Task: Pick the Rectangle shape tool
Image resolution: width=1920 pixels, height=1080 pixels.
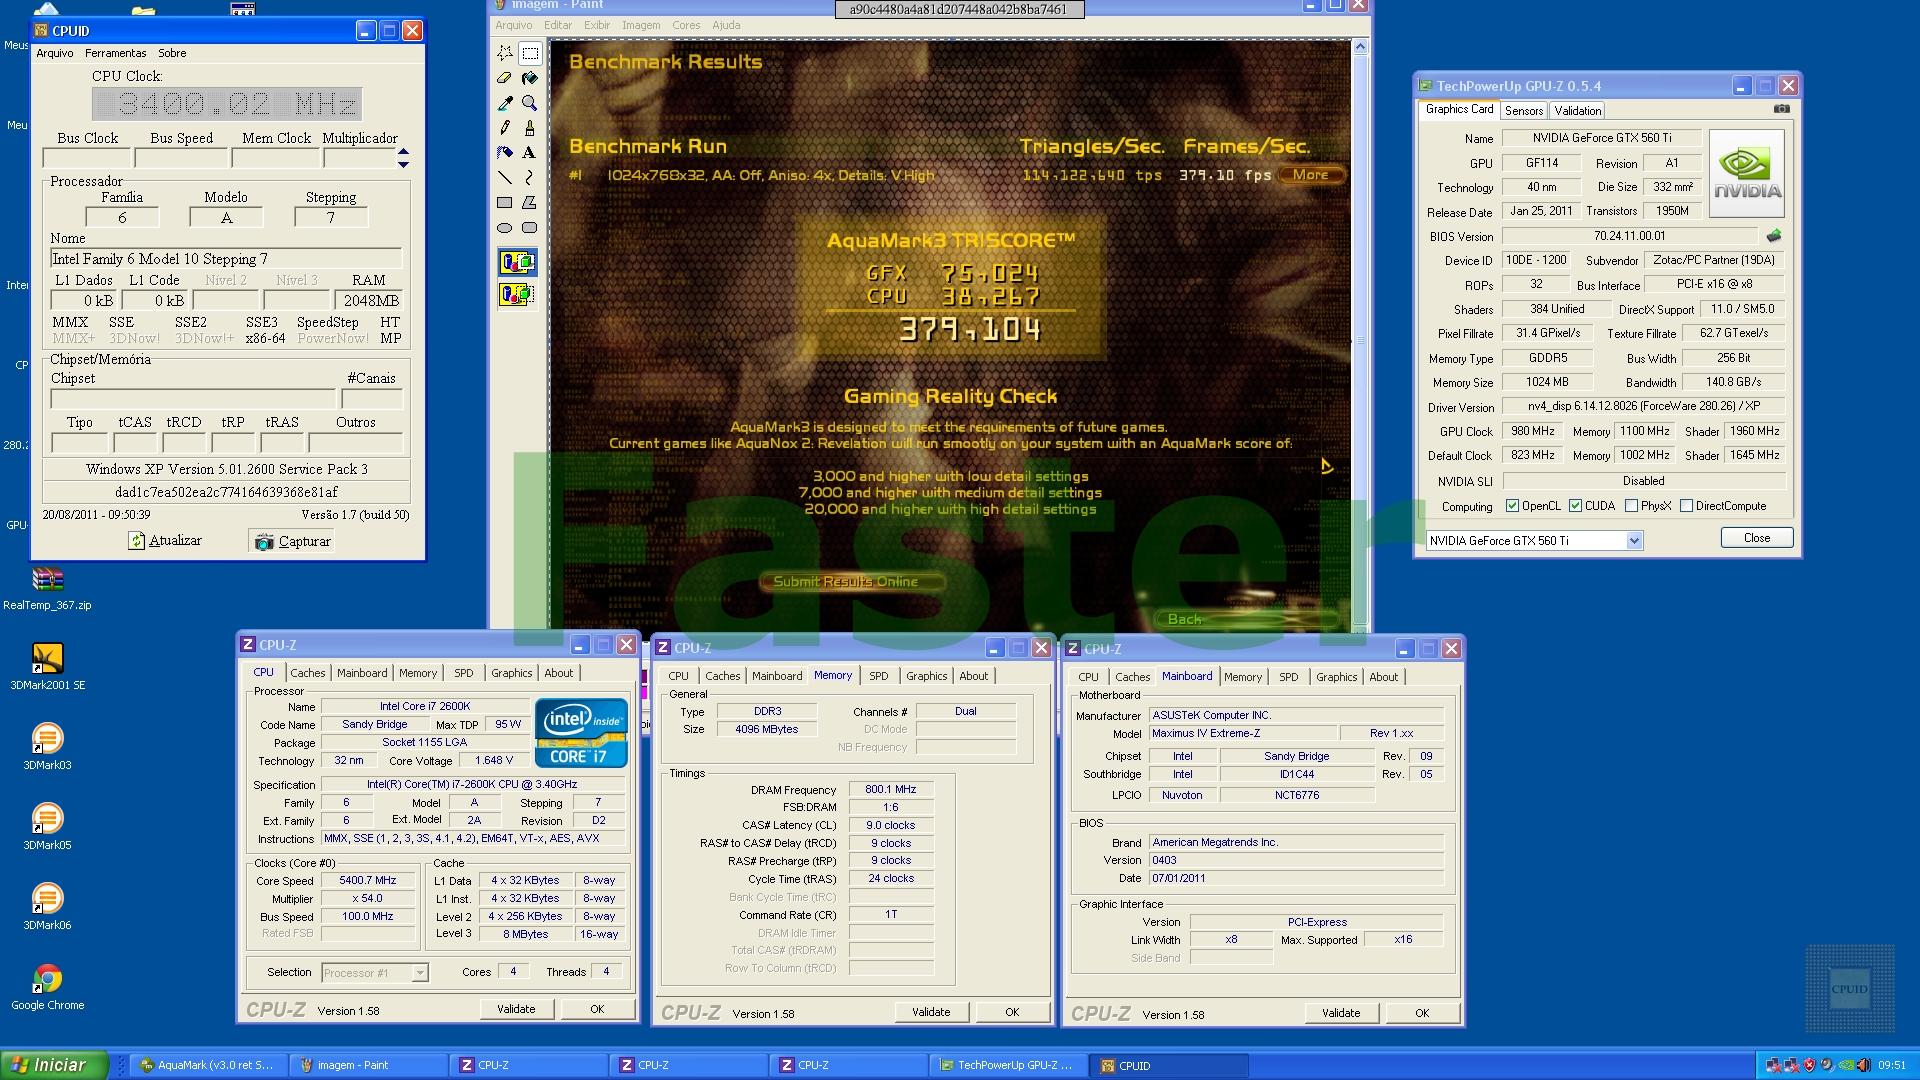Action: 505,203
